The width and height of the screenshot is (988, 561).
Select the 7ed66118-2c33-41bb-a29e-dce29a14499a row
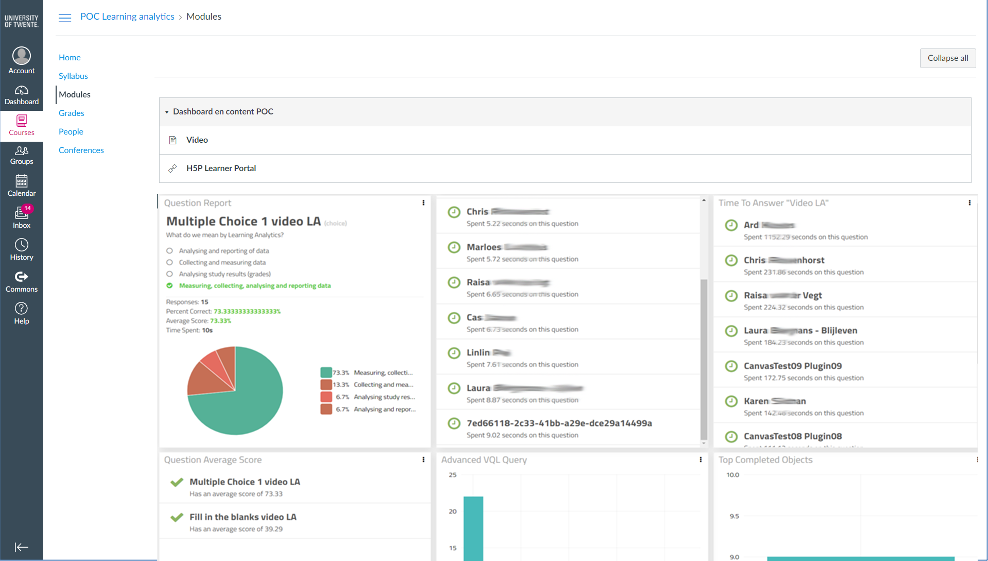[x=568, y=428]
